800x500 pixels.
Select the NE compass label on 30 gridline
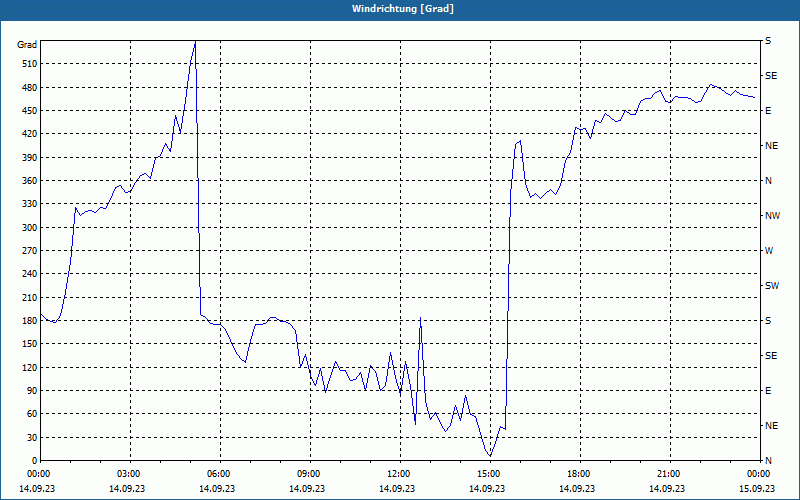pos(772,426)
